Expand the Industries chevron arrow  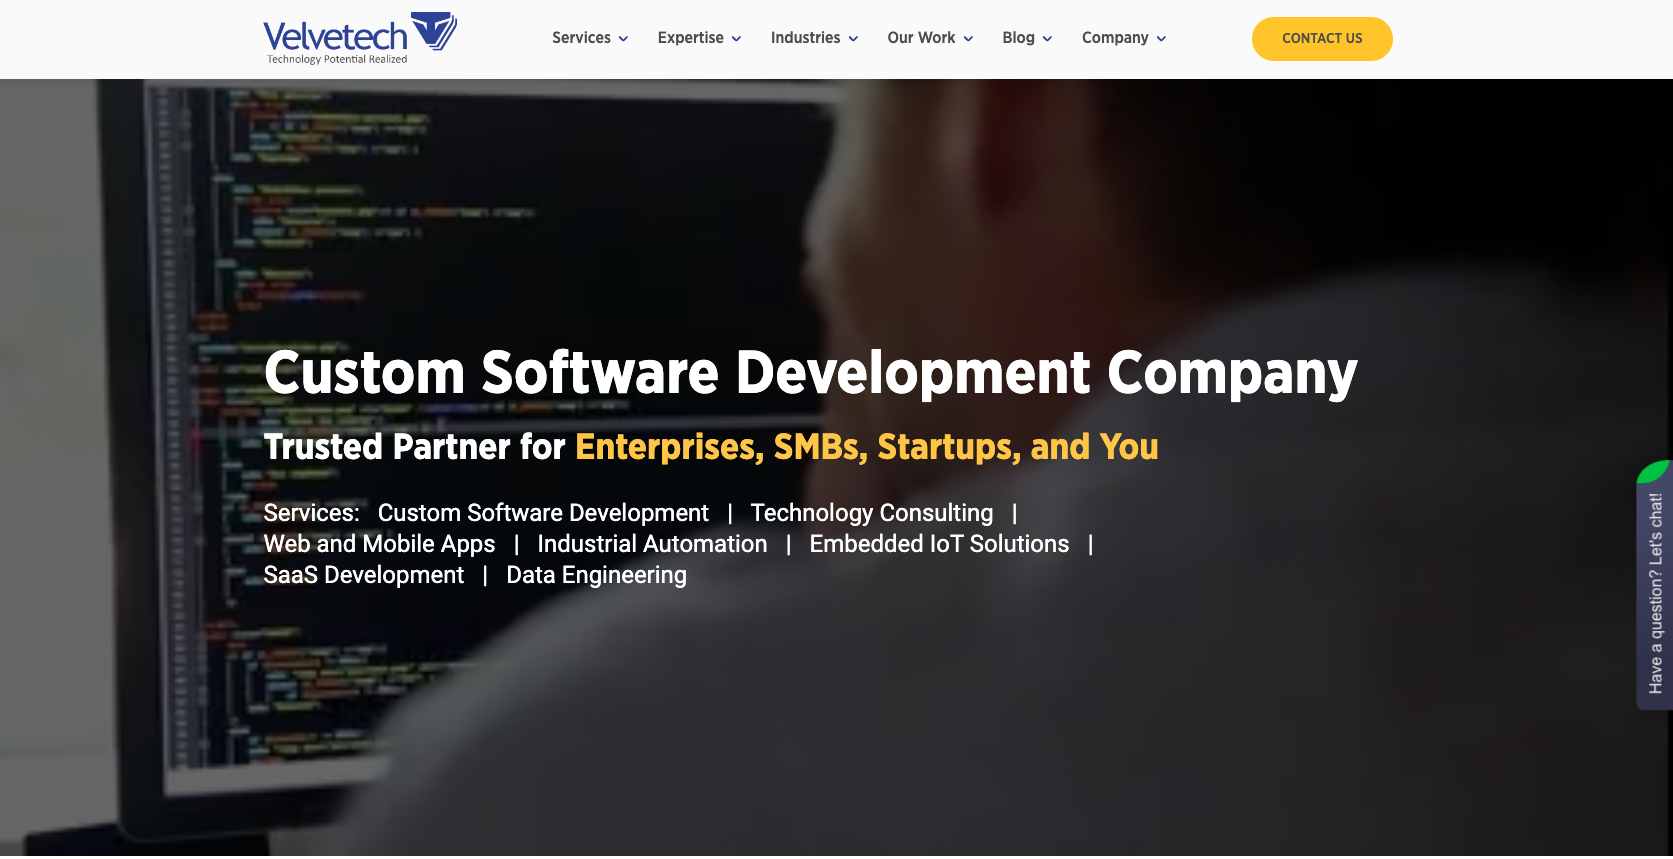click(x=853, y=39)
